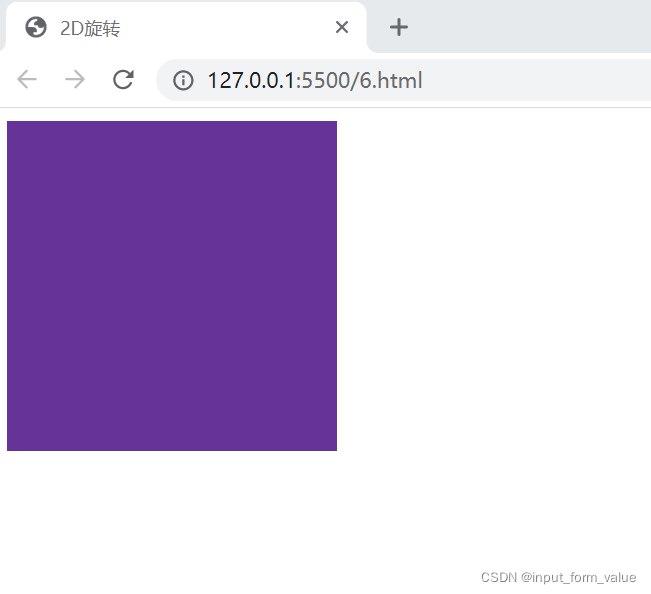Select the 2D旋转 browser tab

[x=186, y=27]
